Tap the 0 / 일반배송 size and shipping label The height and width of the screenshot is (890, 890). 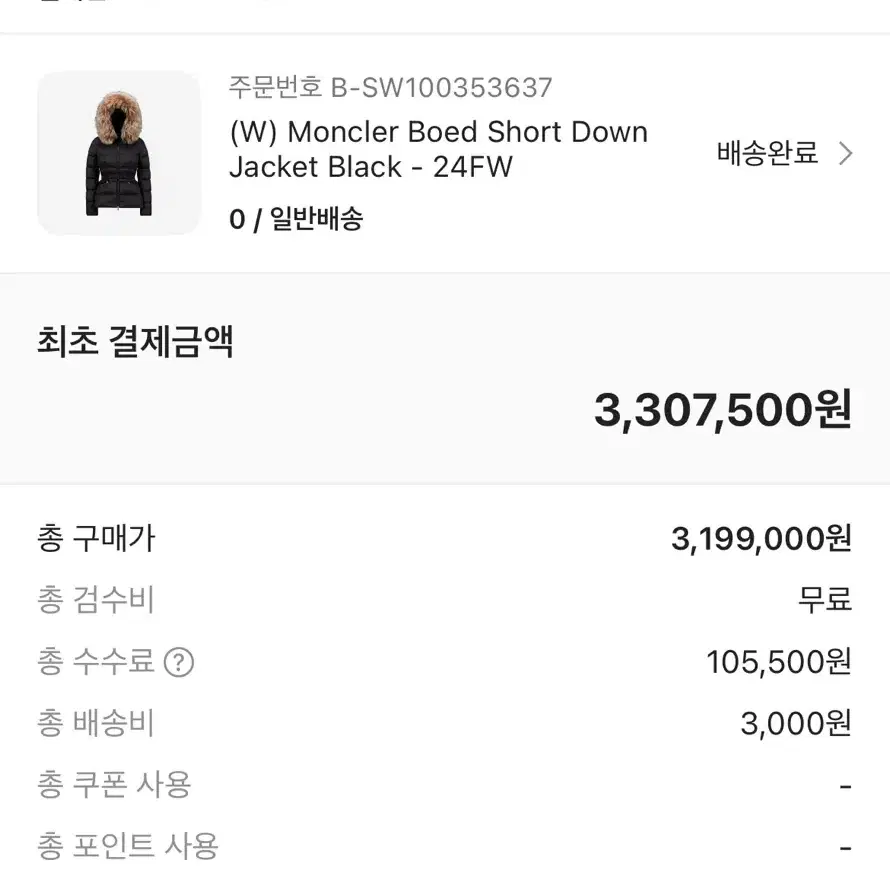(296, 219)
